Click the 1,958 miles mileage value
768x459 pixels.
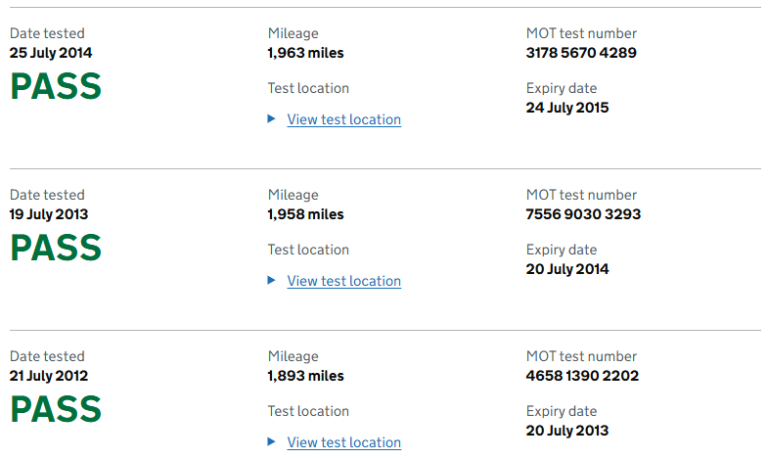[305, 214]
